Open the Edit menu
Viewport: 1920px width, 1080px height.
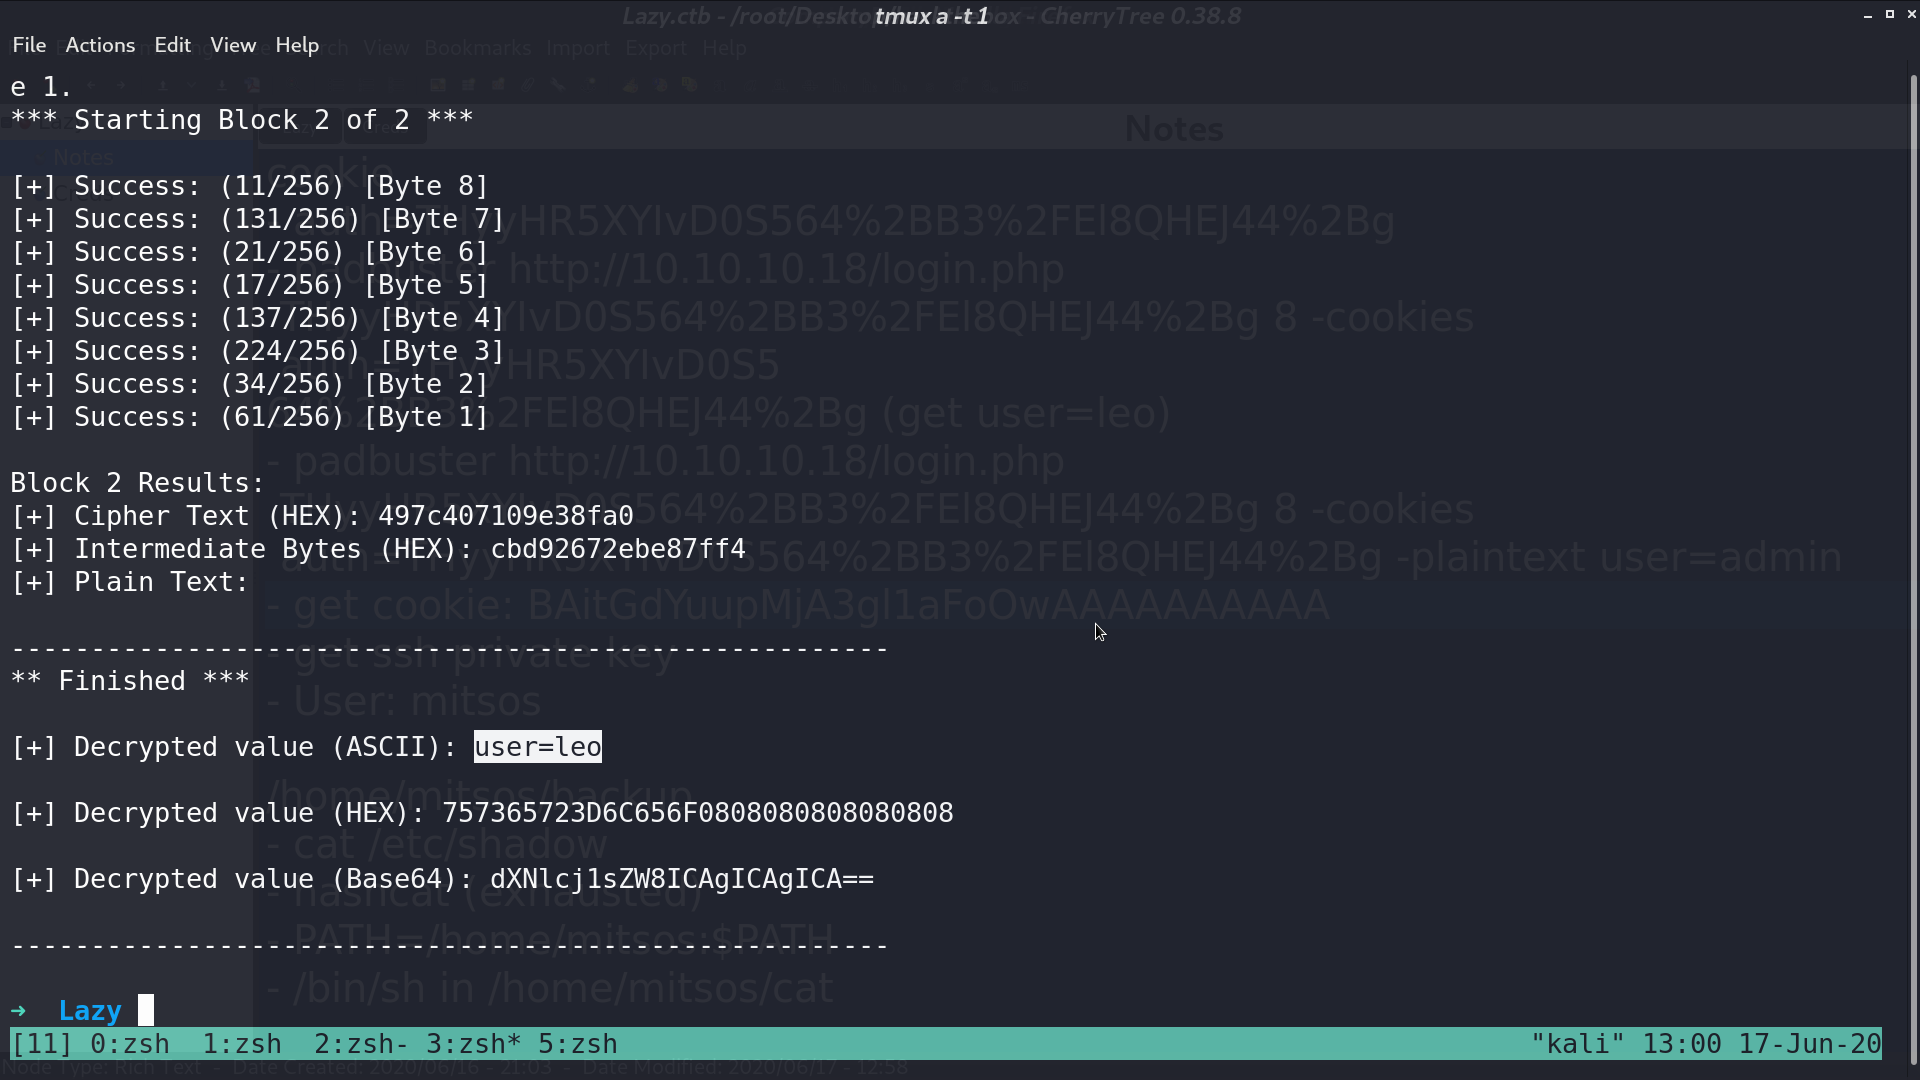[x=172, y=45]
